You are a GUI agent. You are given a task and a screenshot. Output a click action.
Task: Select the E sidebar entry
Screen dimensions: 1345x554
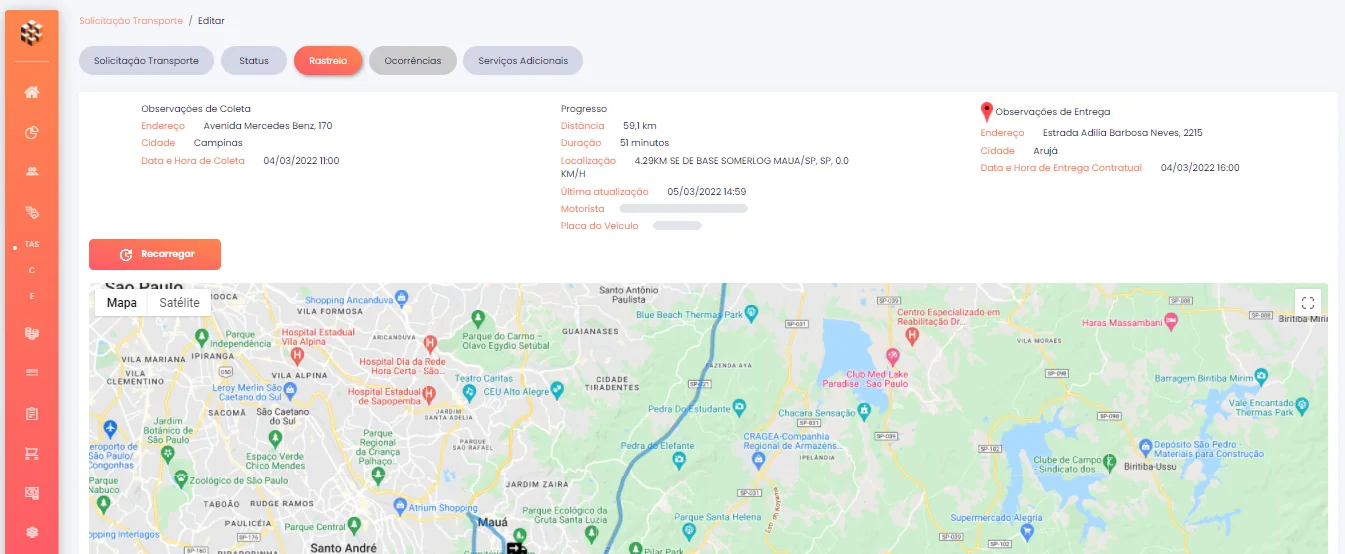pyautogui.click(x=32, y=296)
